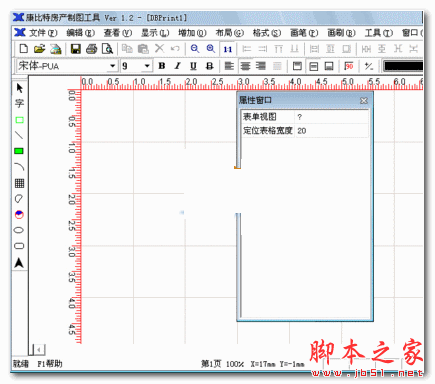Image resolution: width=435 pixels, height=384 pixels.
Task: Click the 属性窗口 title bar
Action: point(305,100)
